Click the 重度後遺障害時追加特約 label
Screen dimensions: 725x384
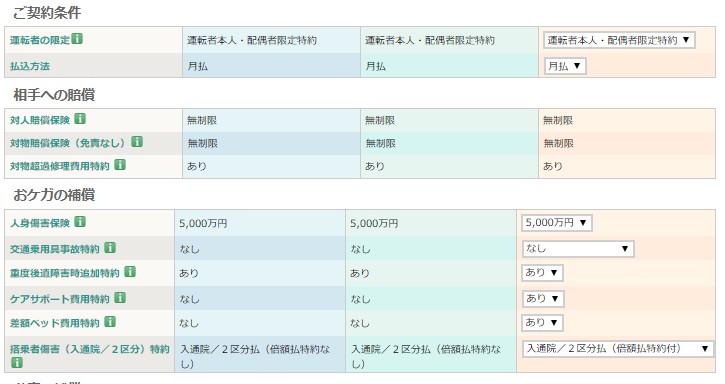tap(65, 273)
